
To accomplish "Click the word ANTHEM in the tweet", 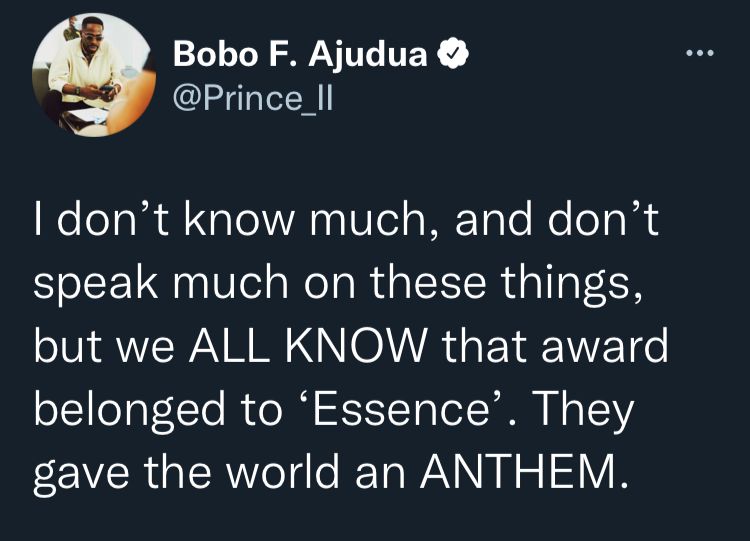I will coord(523,471).
